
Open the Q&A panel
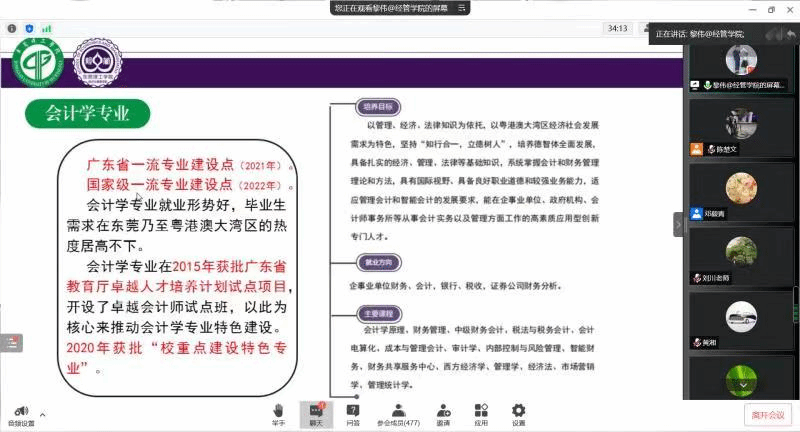click(352, 414)
